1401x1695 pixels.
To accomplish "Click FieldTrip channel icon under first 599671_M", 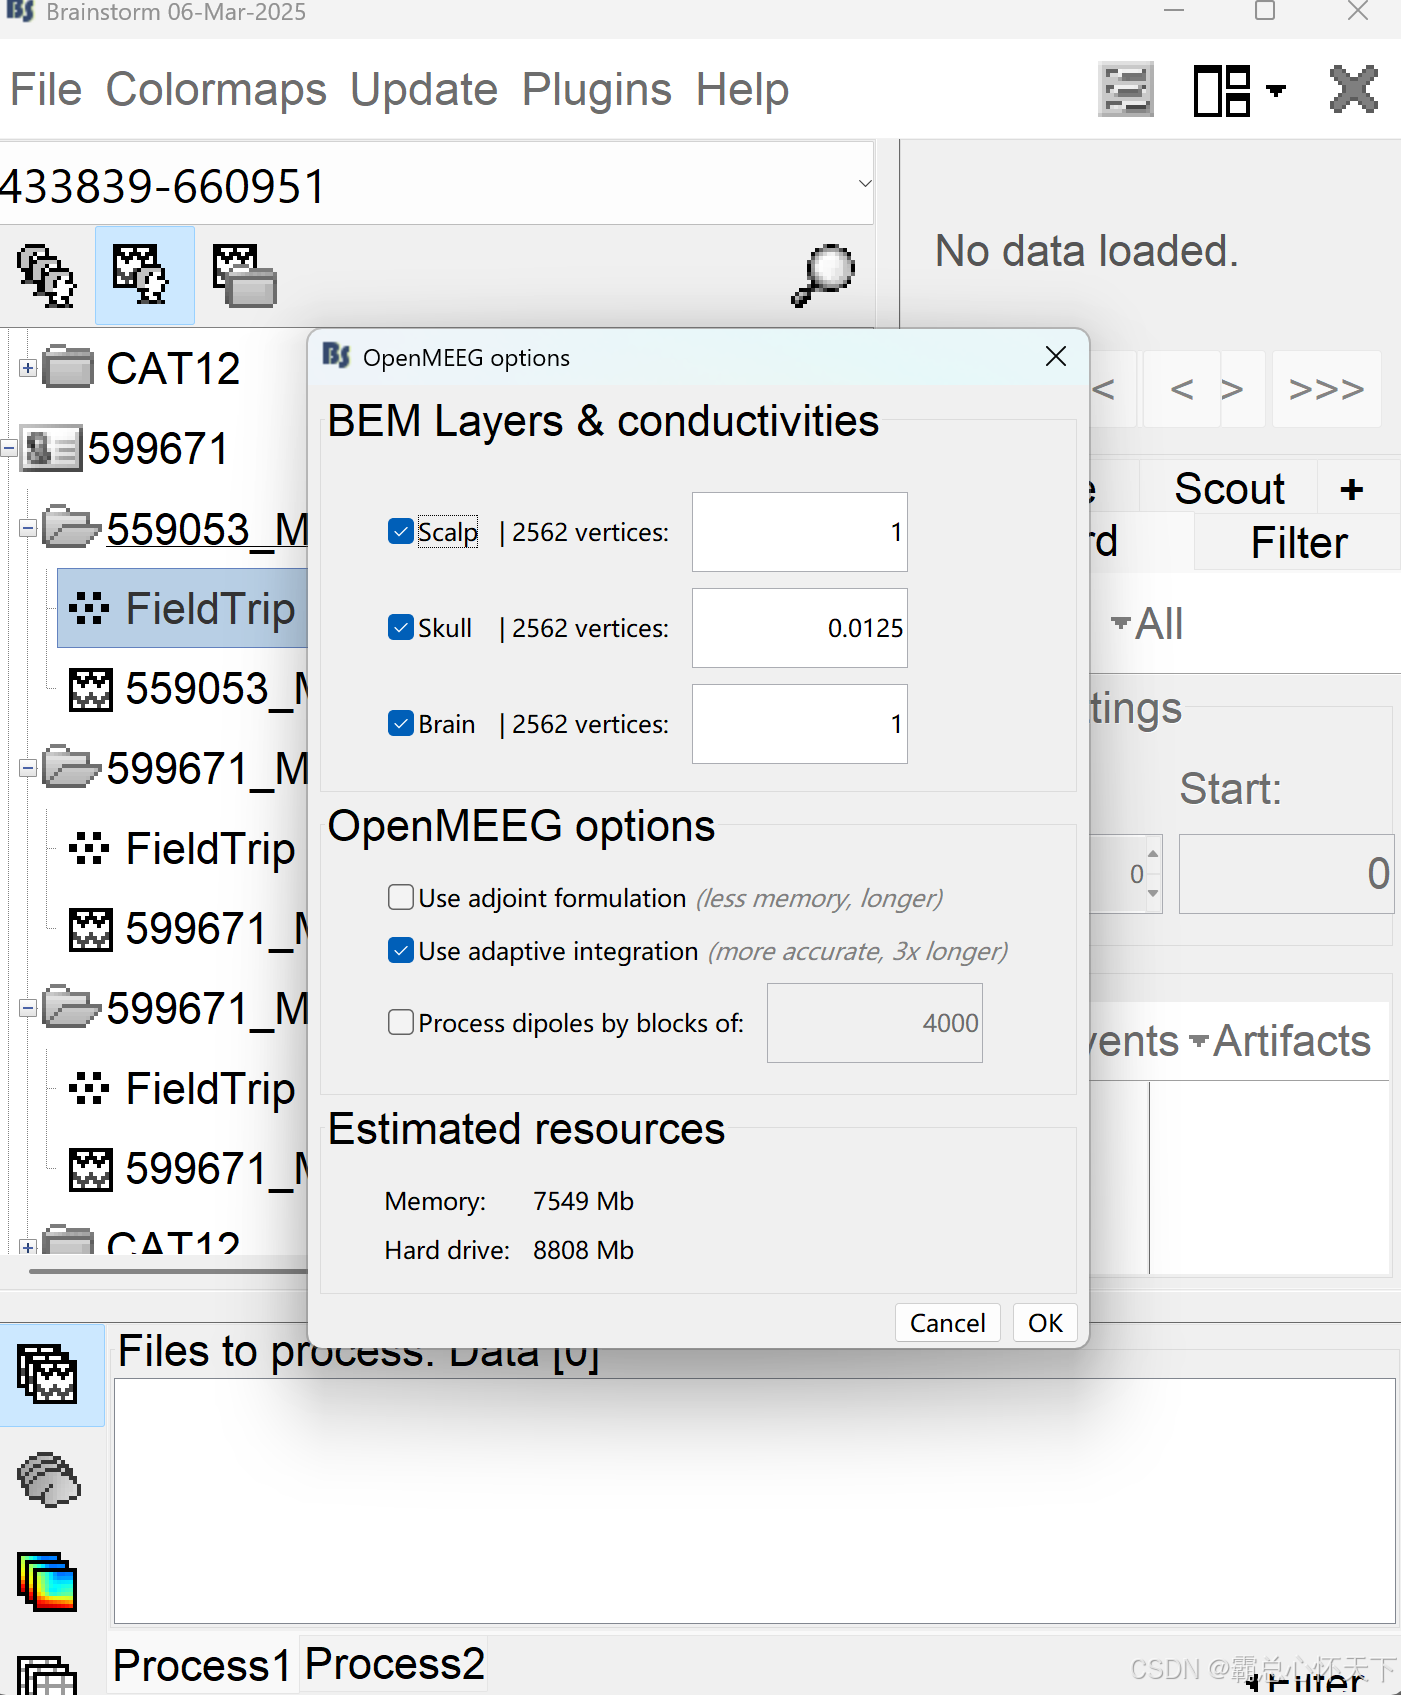I will (89, 848).
